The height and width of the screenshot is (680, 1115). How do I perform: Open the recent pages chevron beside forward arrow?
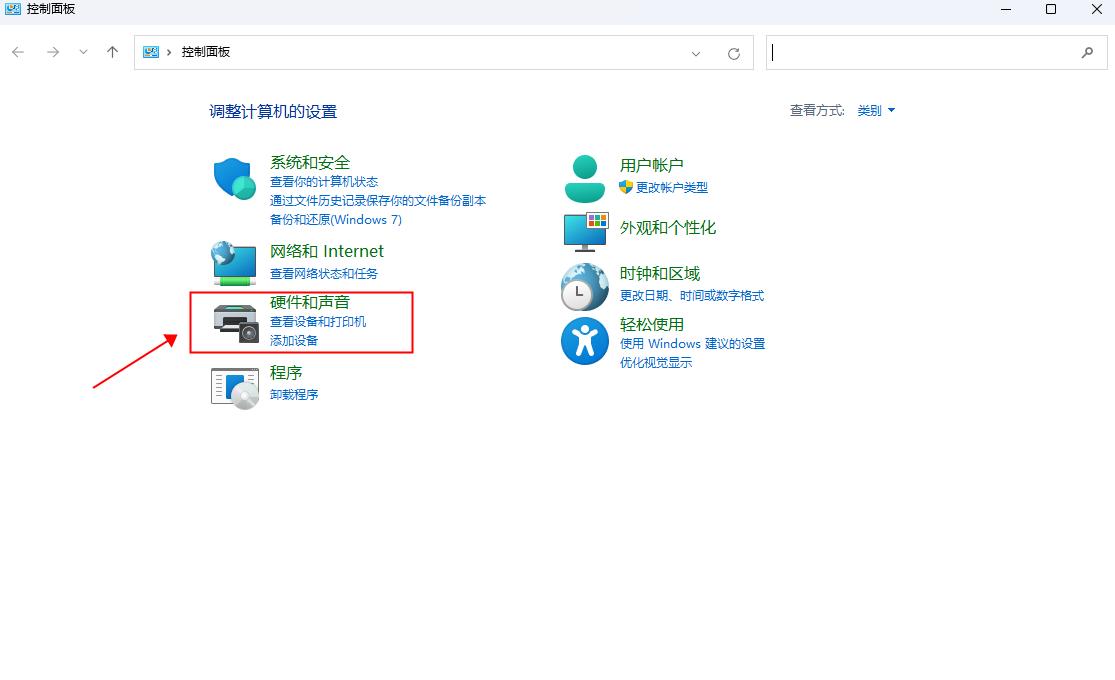click(83, 52)
